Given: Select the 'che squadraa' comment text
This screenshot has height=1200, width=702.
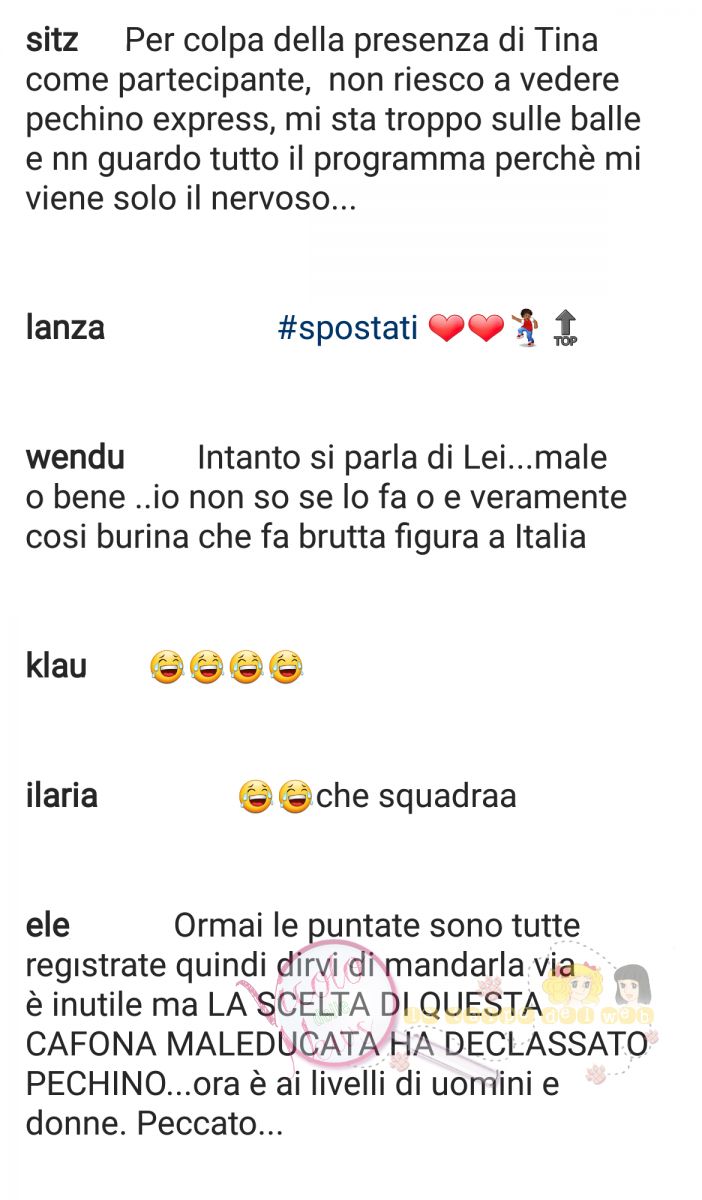Looking at the screenshot, I should (416, 797).
